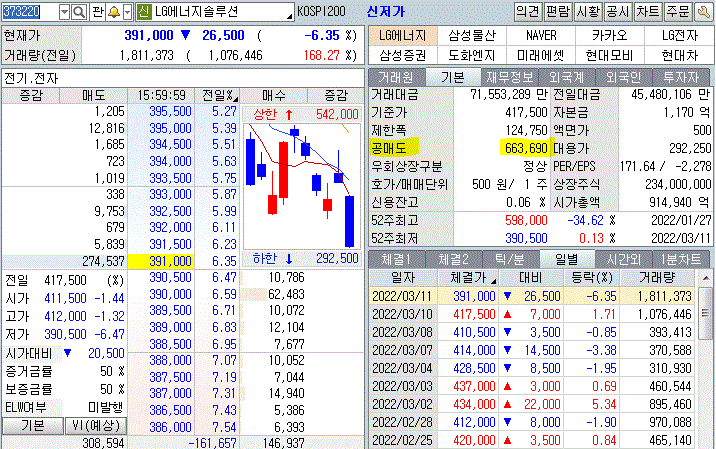Click the 신저가 status label
This screenshot has width=716, height=449.
[386, 11]
